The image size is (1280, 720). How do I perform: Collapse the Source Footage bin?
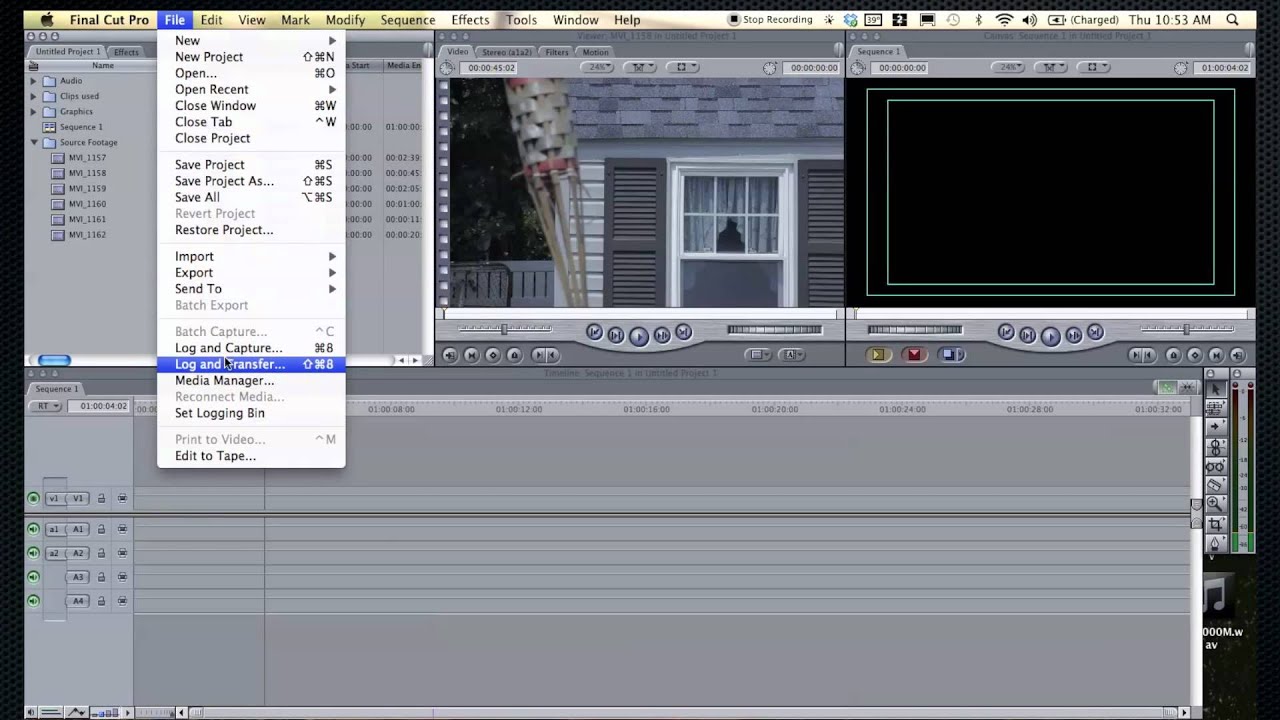pyautogui.click(x=33, y=142)
